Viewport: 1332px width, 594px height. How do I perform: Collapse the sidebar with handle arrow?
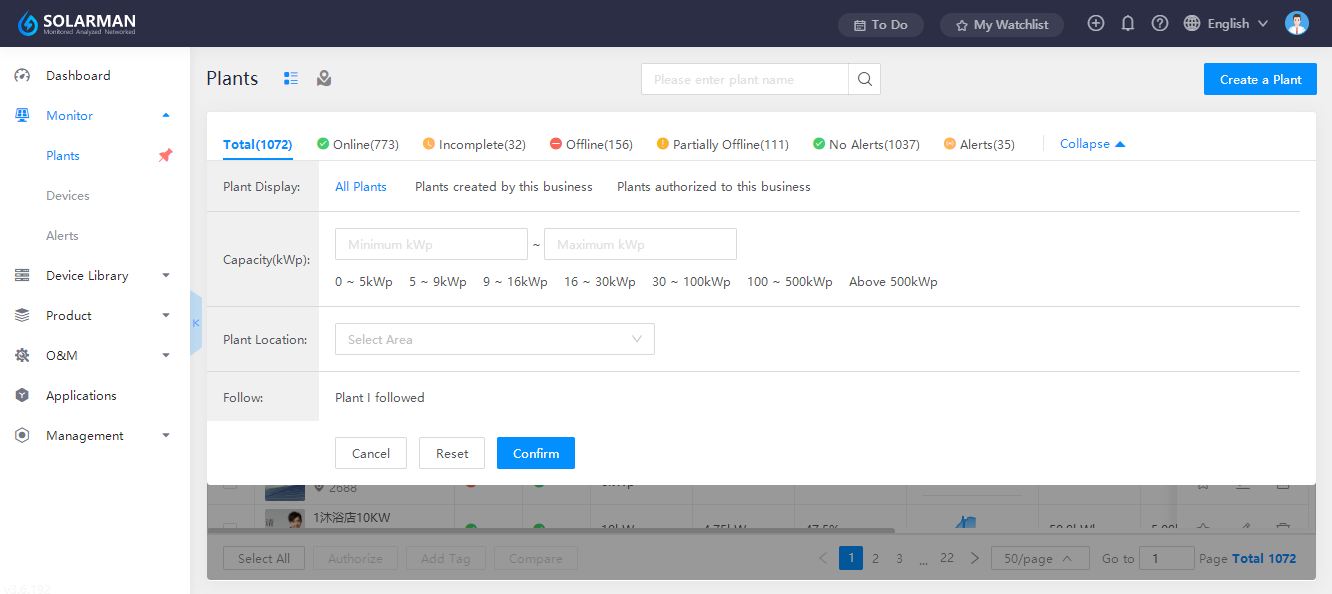(x=196, y=323)
